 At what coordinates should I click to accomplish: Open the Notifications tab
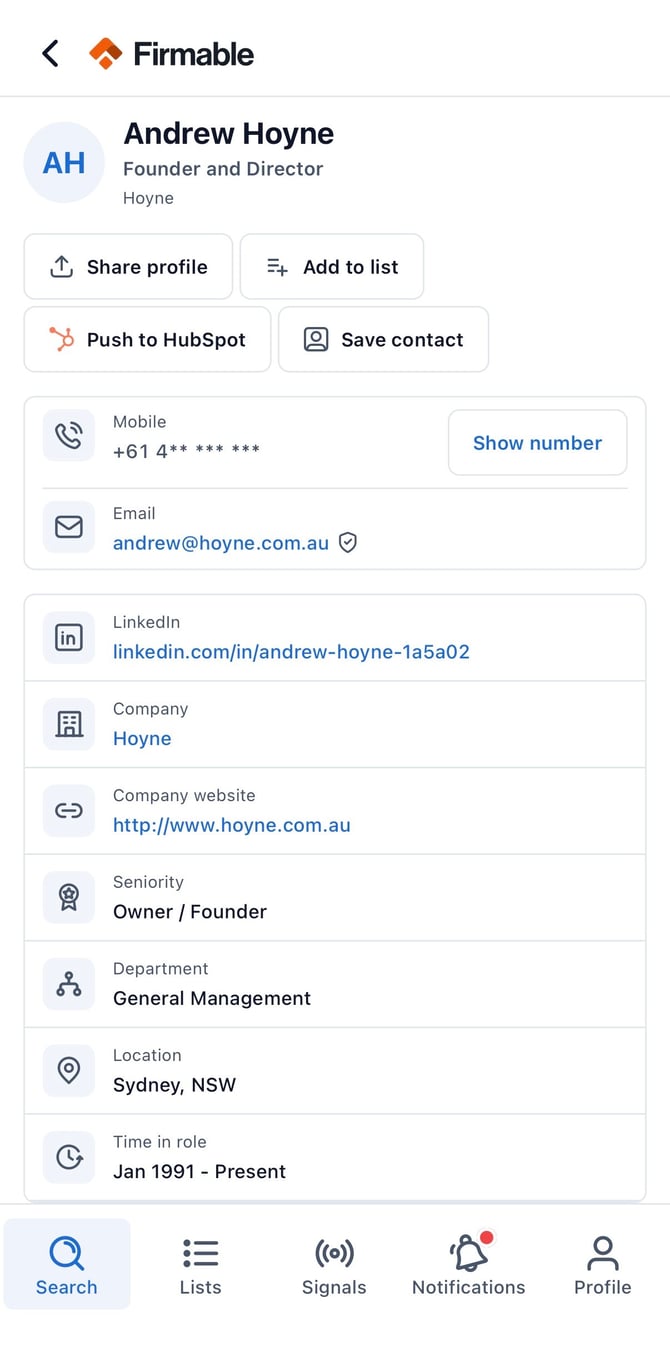click(x=468, y=1264)
